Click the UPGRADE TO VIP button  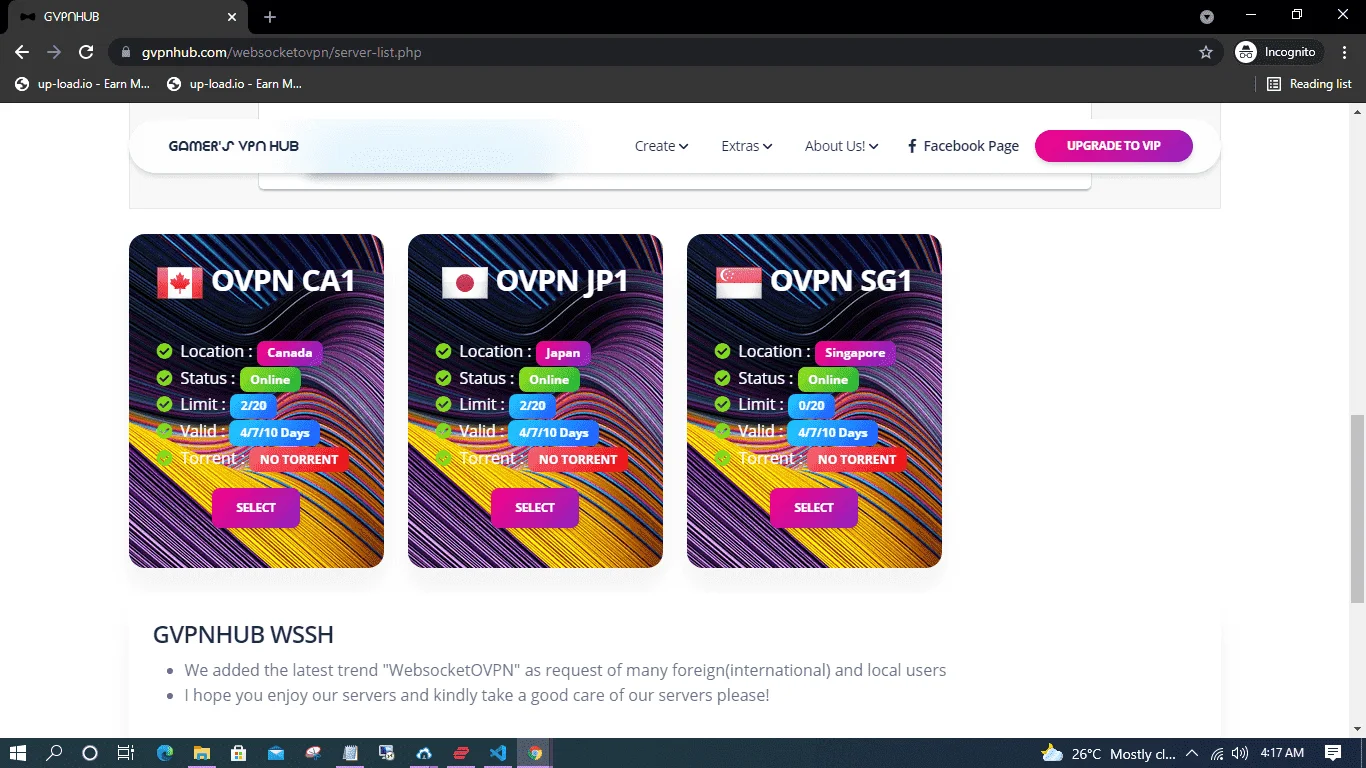(1113, 146)
